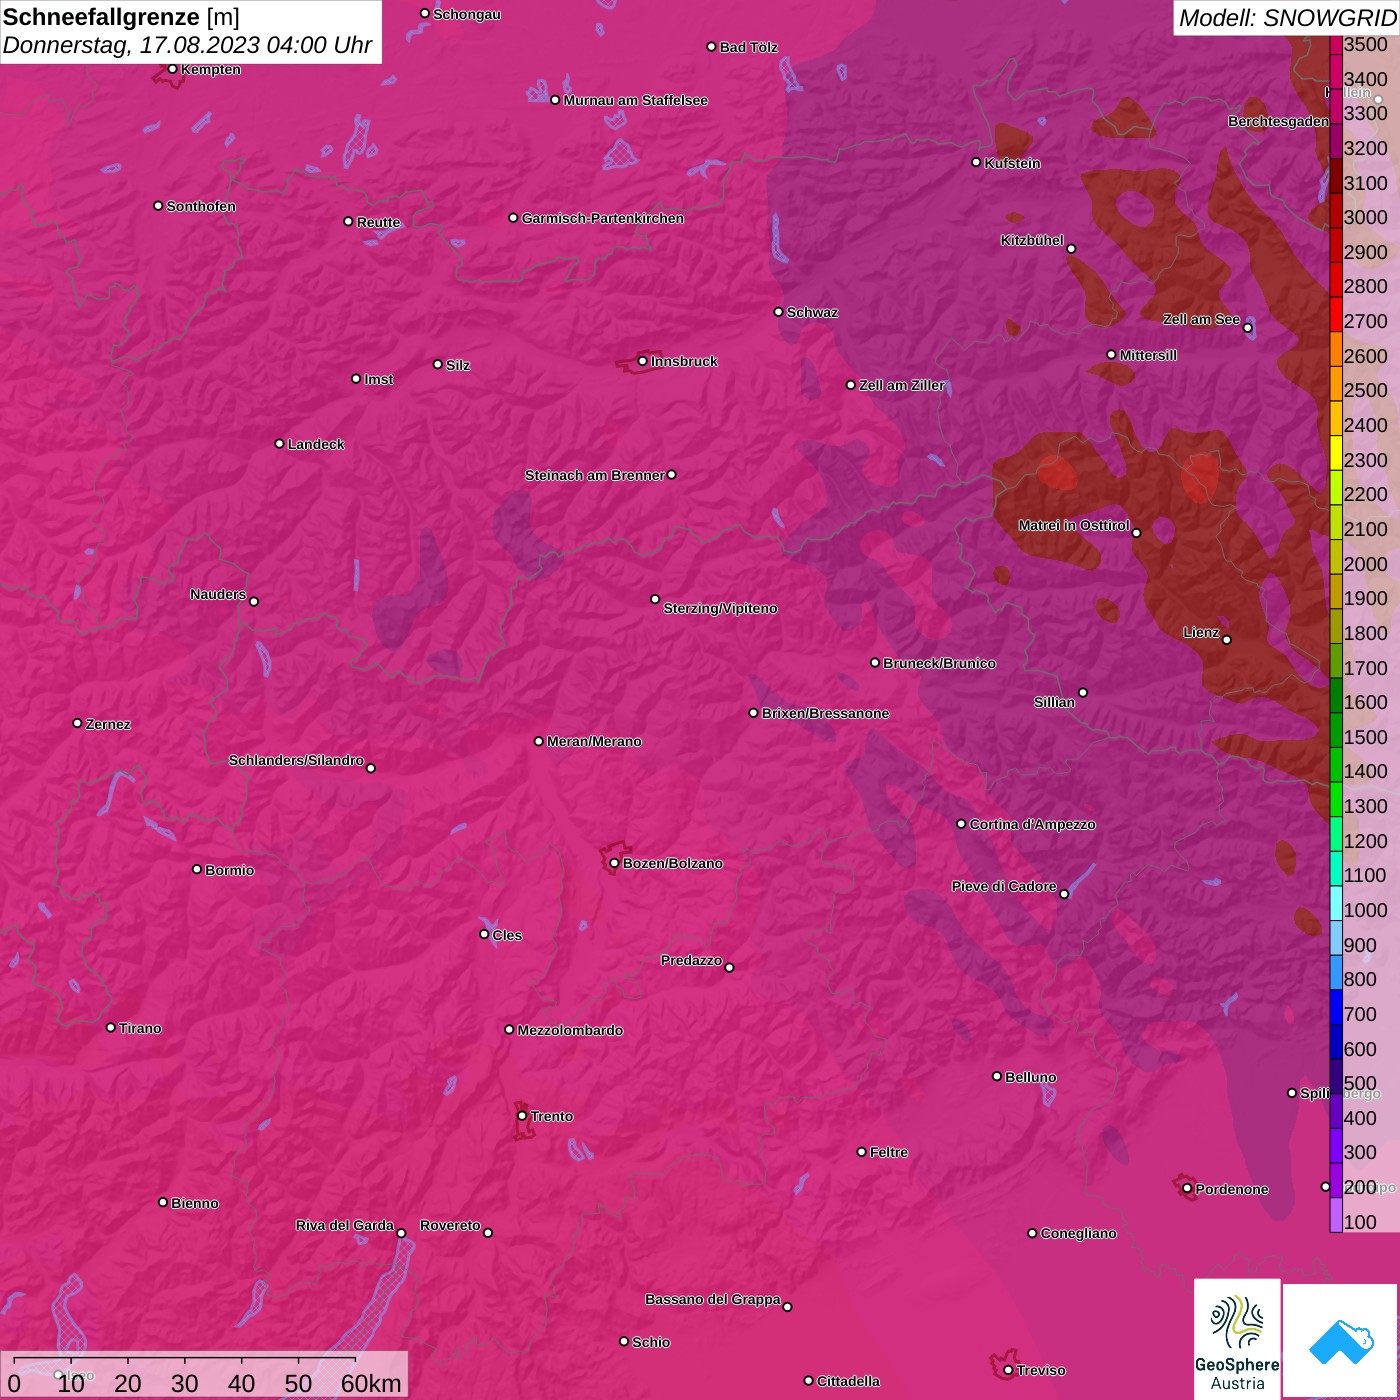The image size is (1400, 1400).
Task: Click the magenta 3400 legend swatch
Action: [x=1336, y=71]
